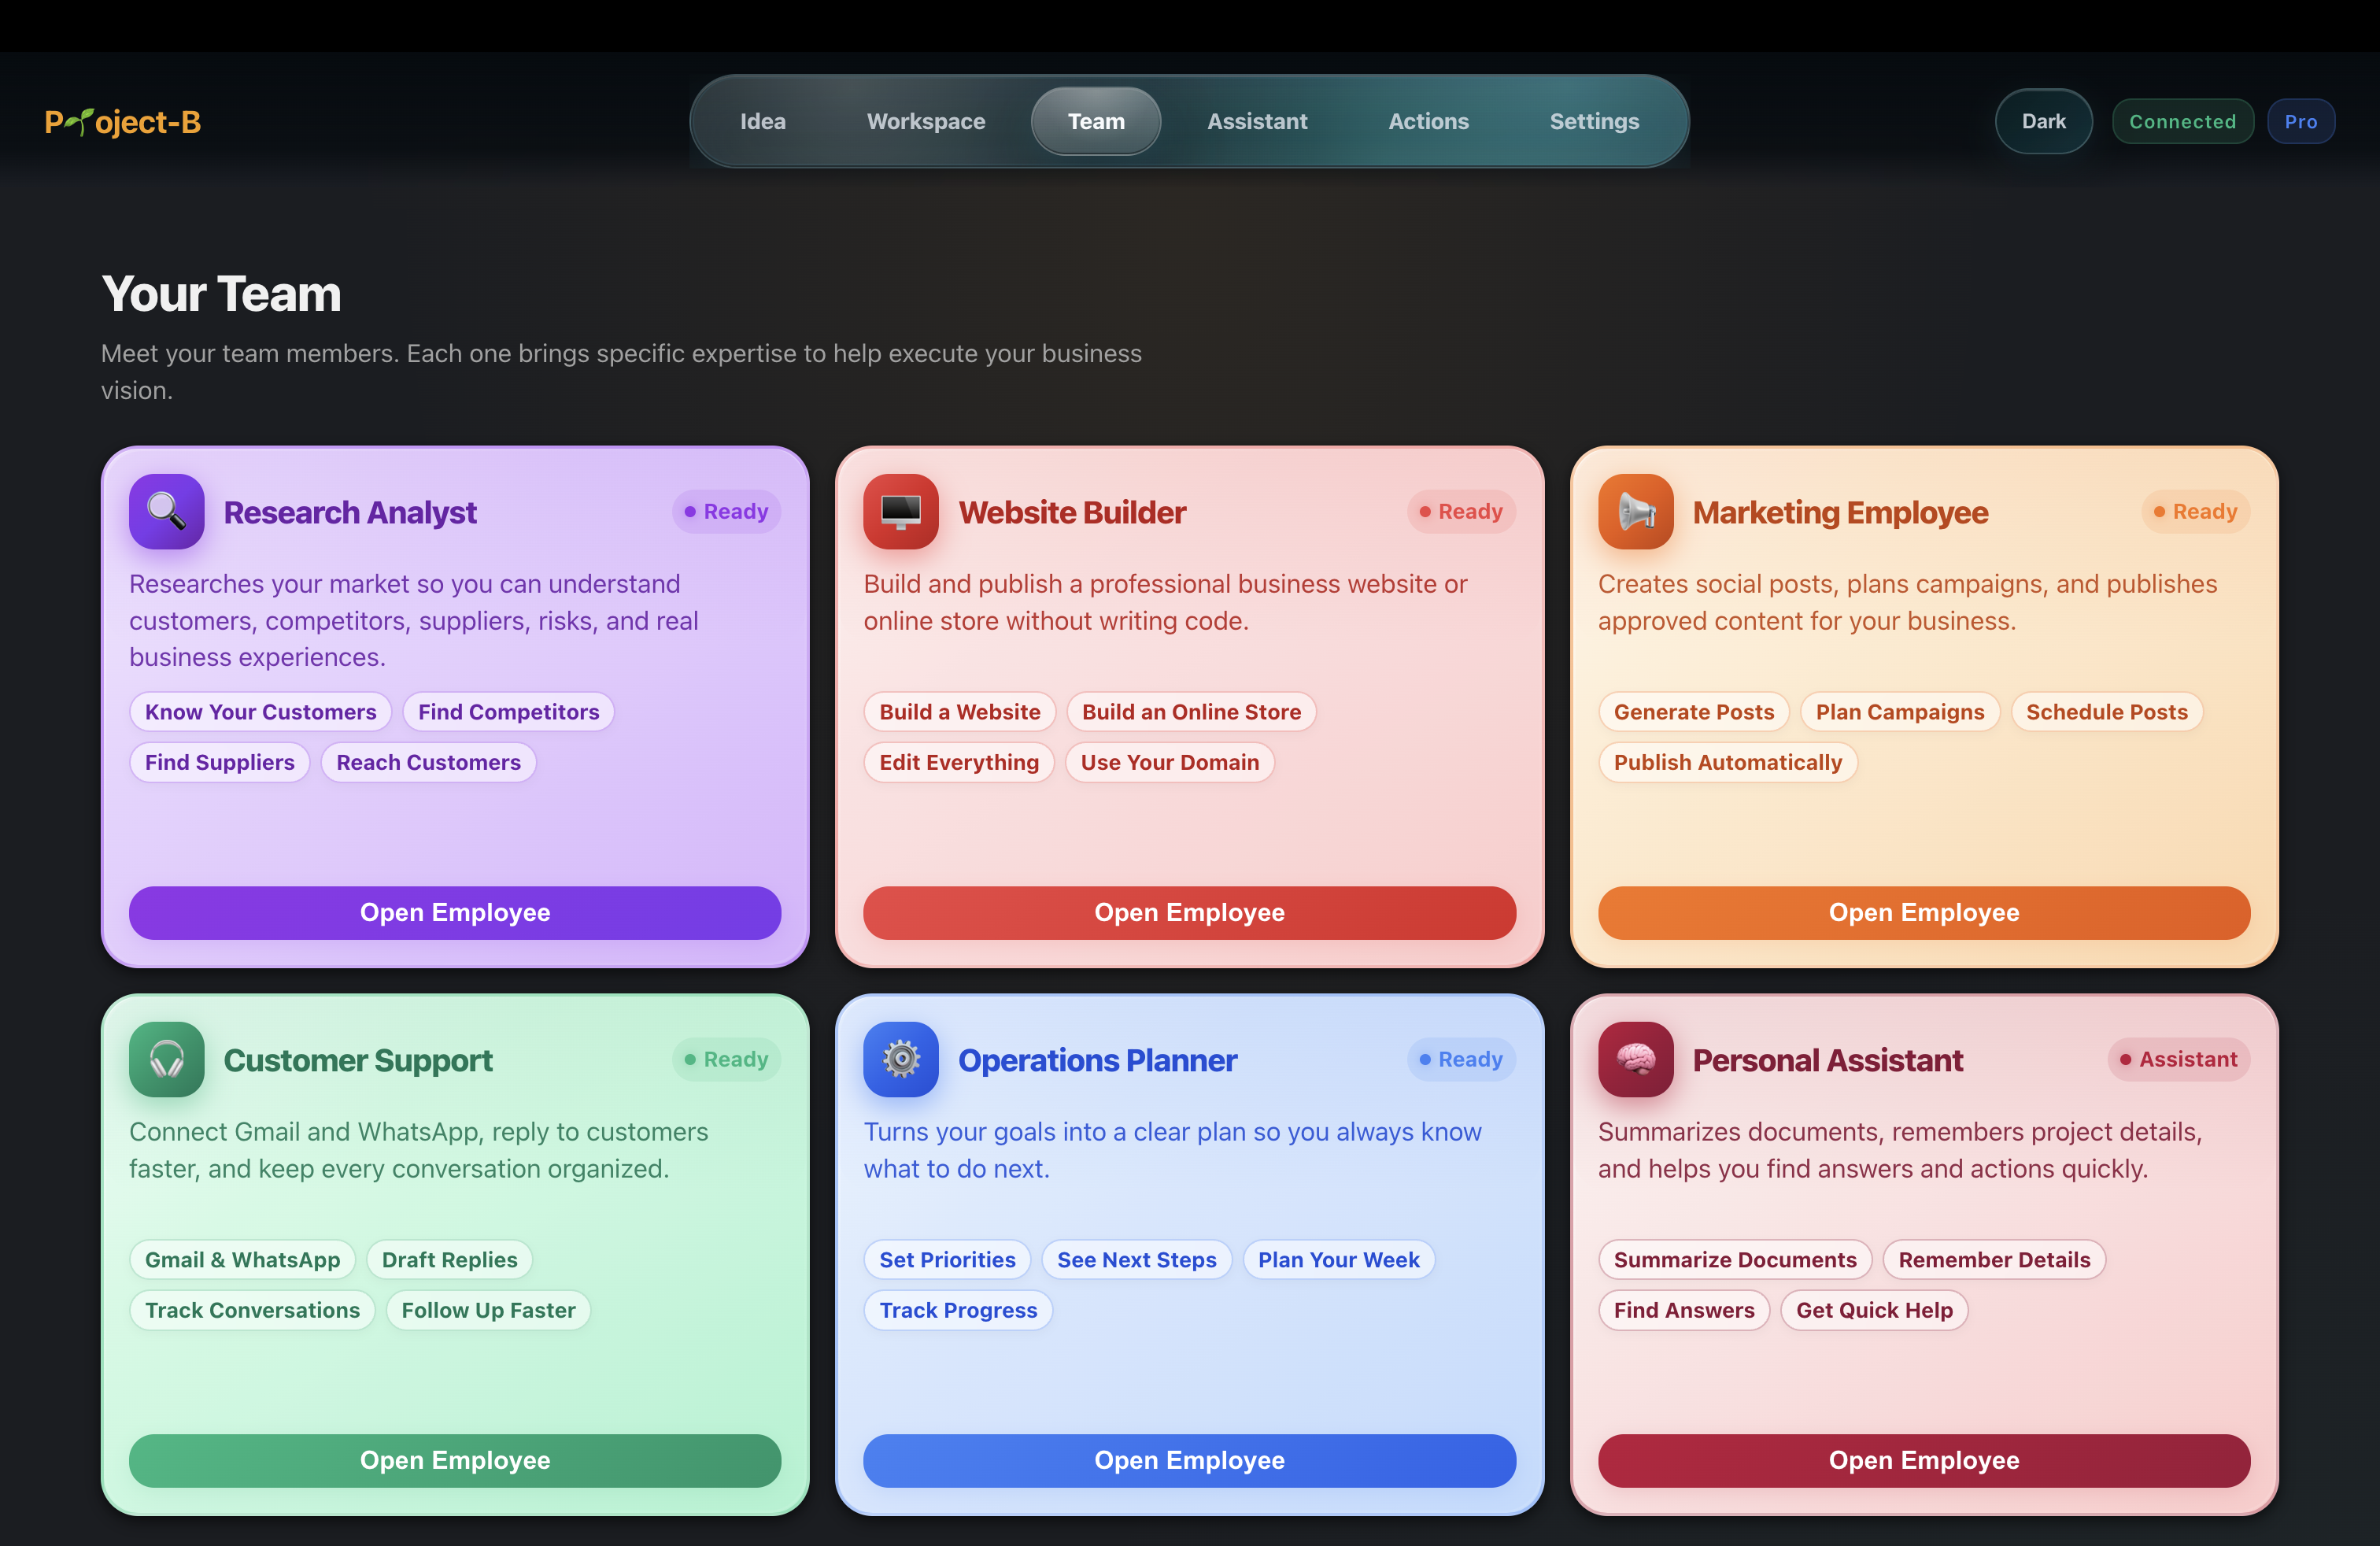
Task: Go to the Actions tab
Action: (x=1428, y=121)
